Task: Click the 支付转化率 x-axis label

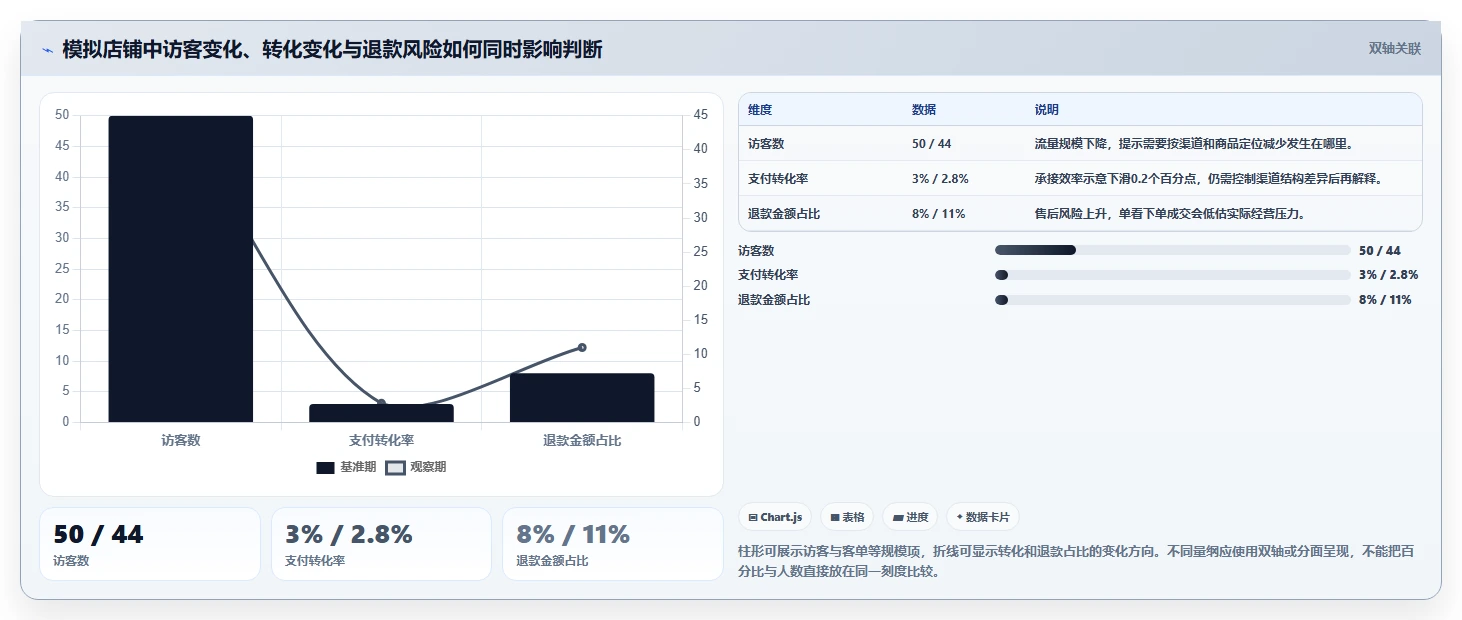Action: [x=381, y=440]
